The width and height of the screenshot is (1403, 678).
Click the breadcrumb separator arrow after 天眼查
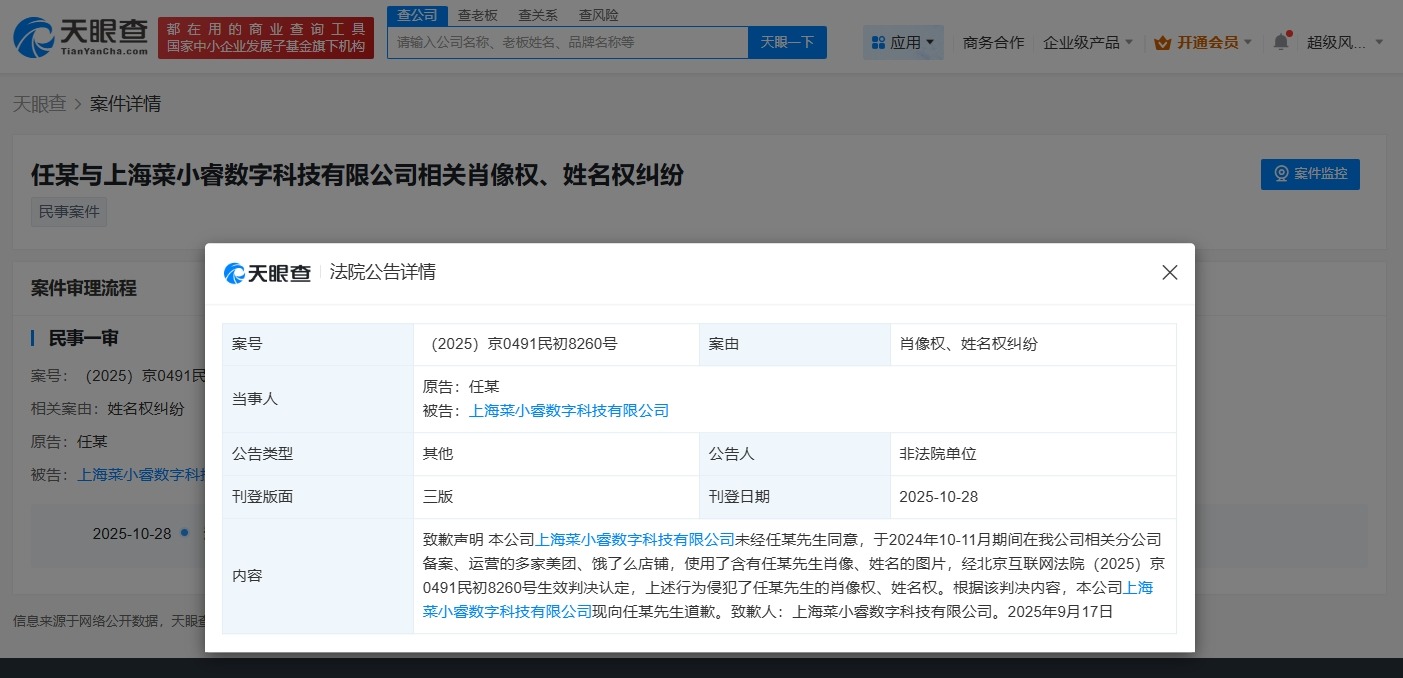80,103
